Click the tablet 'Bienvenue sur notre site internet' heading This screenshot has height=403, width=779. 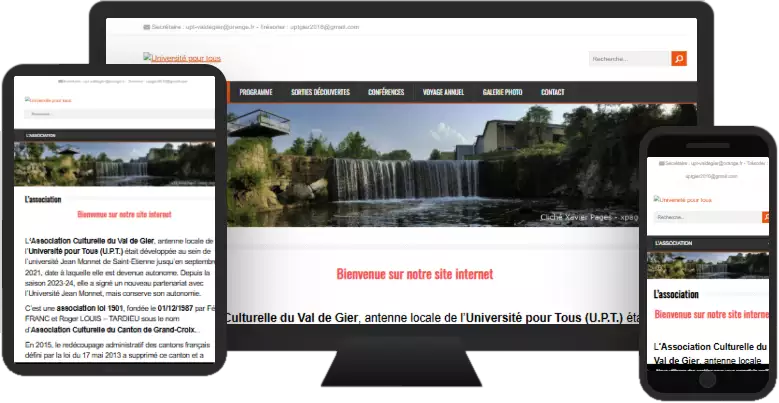[x=124, y=214]
